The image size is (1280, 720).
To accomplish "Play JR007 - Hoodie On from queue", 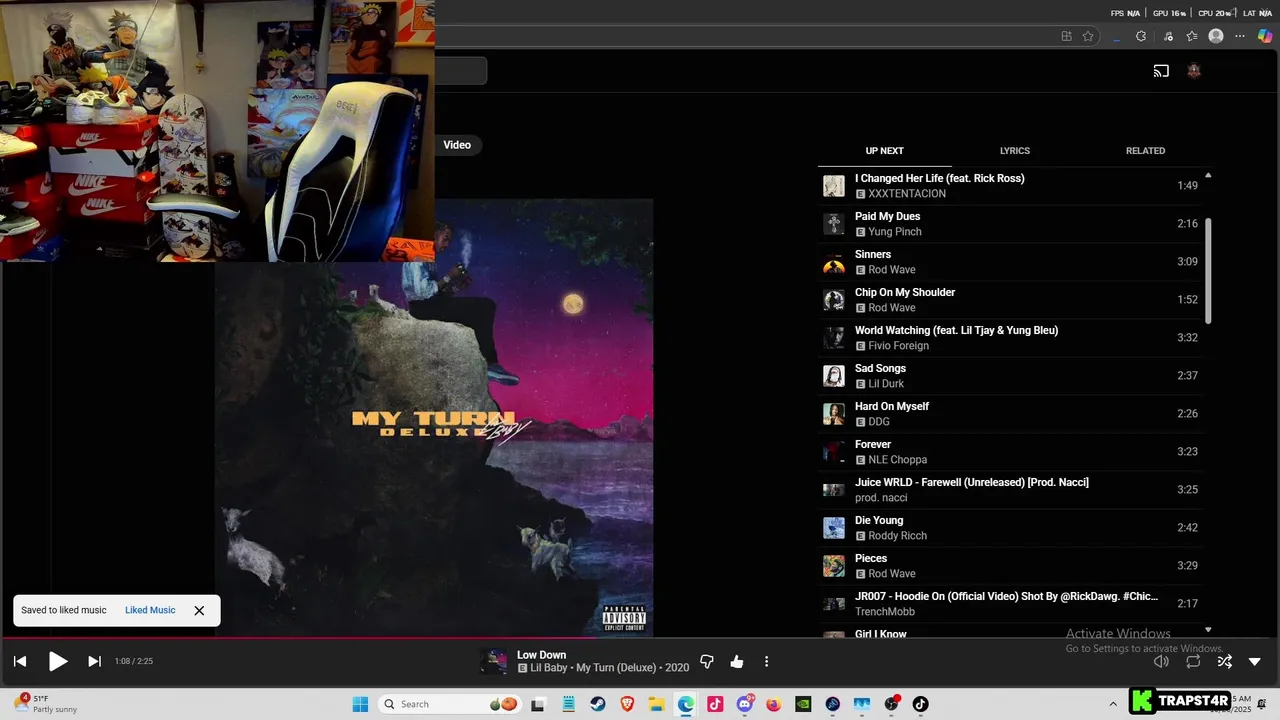I will [x=1010, y=604].
